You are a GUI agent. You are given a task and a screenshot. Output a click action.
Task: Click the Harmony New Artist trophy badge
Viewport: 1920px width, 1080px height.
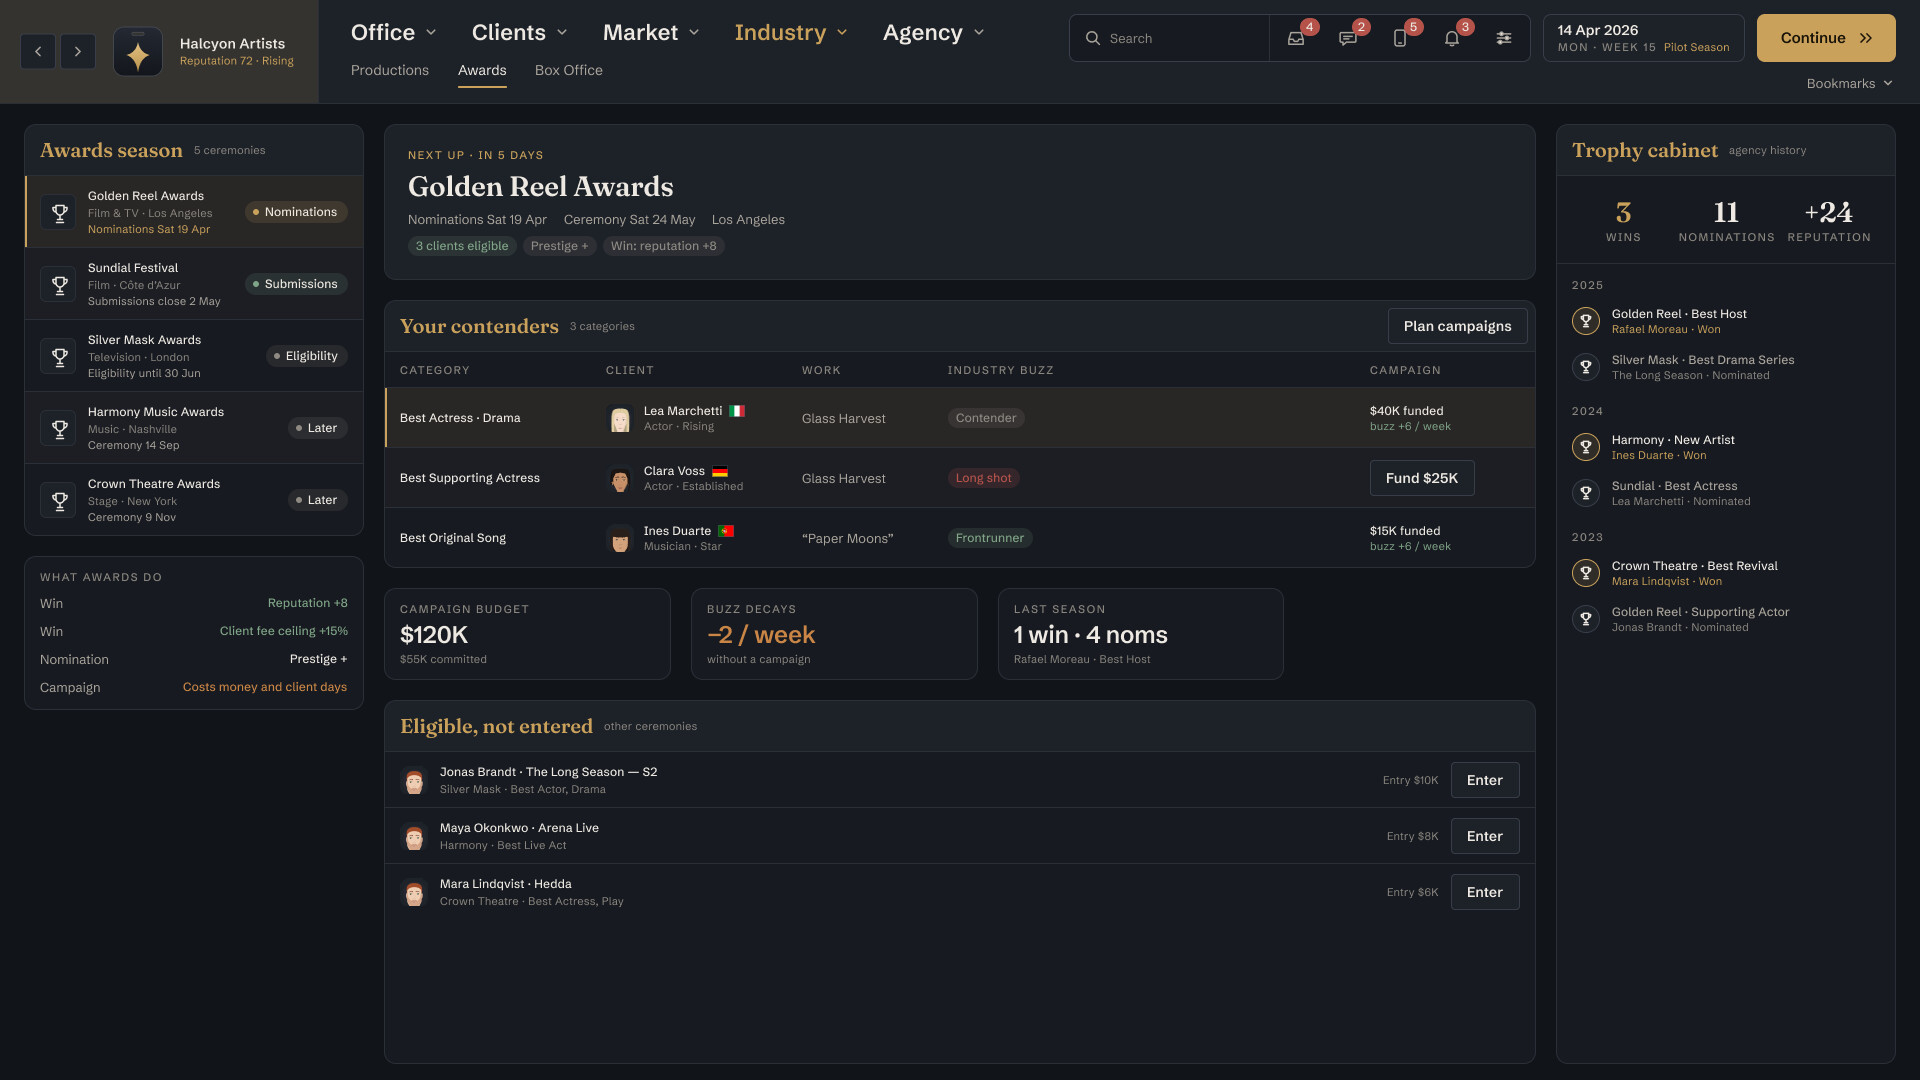click(1586, 447)
